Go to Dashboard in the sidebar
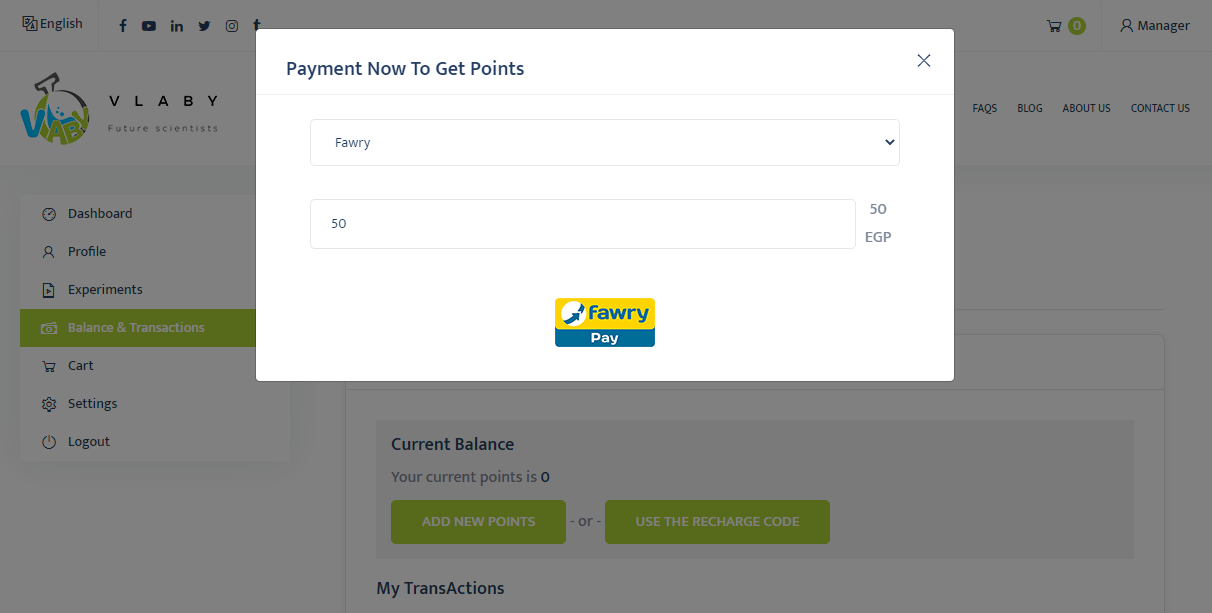 [100, 214]
